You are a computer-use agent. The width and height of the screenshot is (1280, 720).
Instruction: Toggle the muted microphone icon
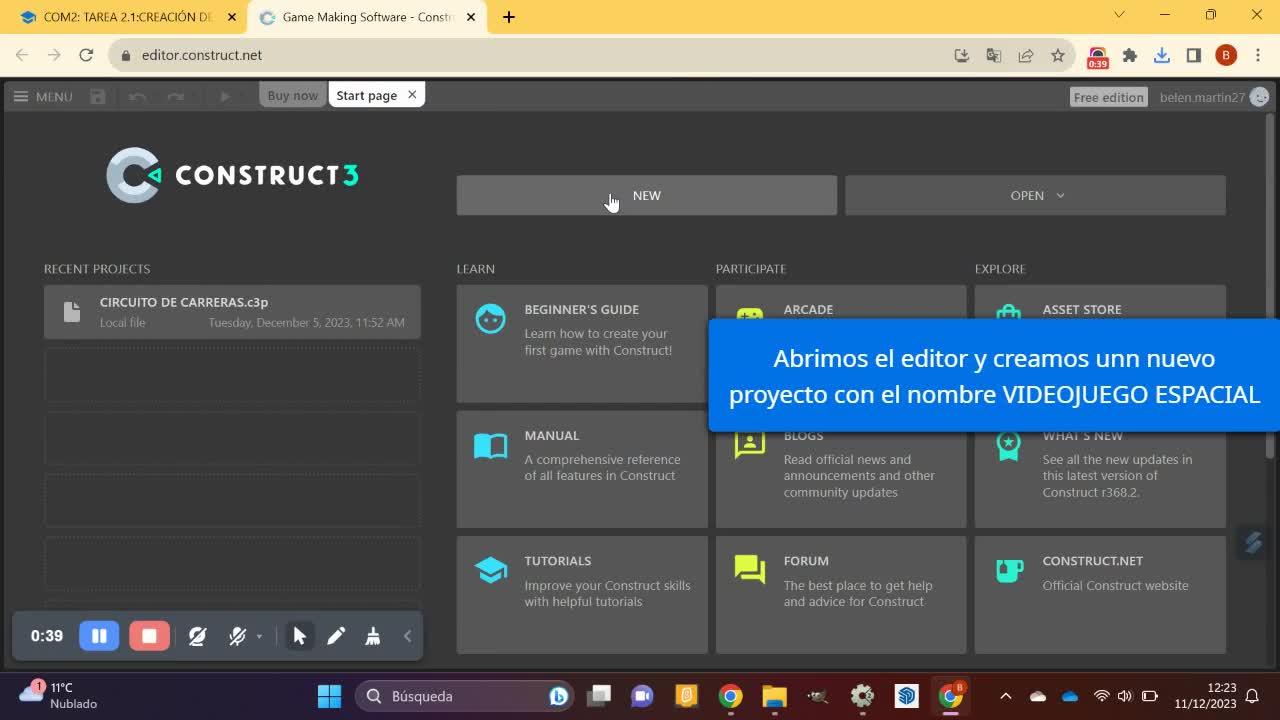[x=237, y=636]
